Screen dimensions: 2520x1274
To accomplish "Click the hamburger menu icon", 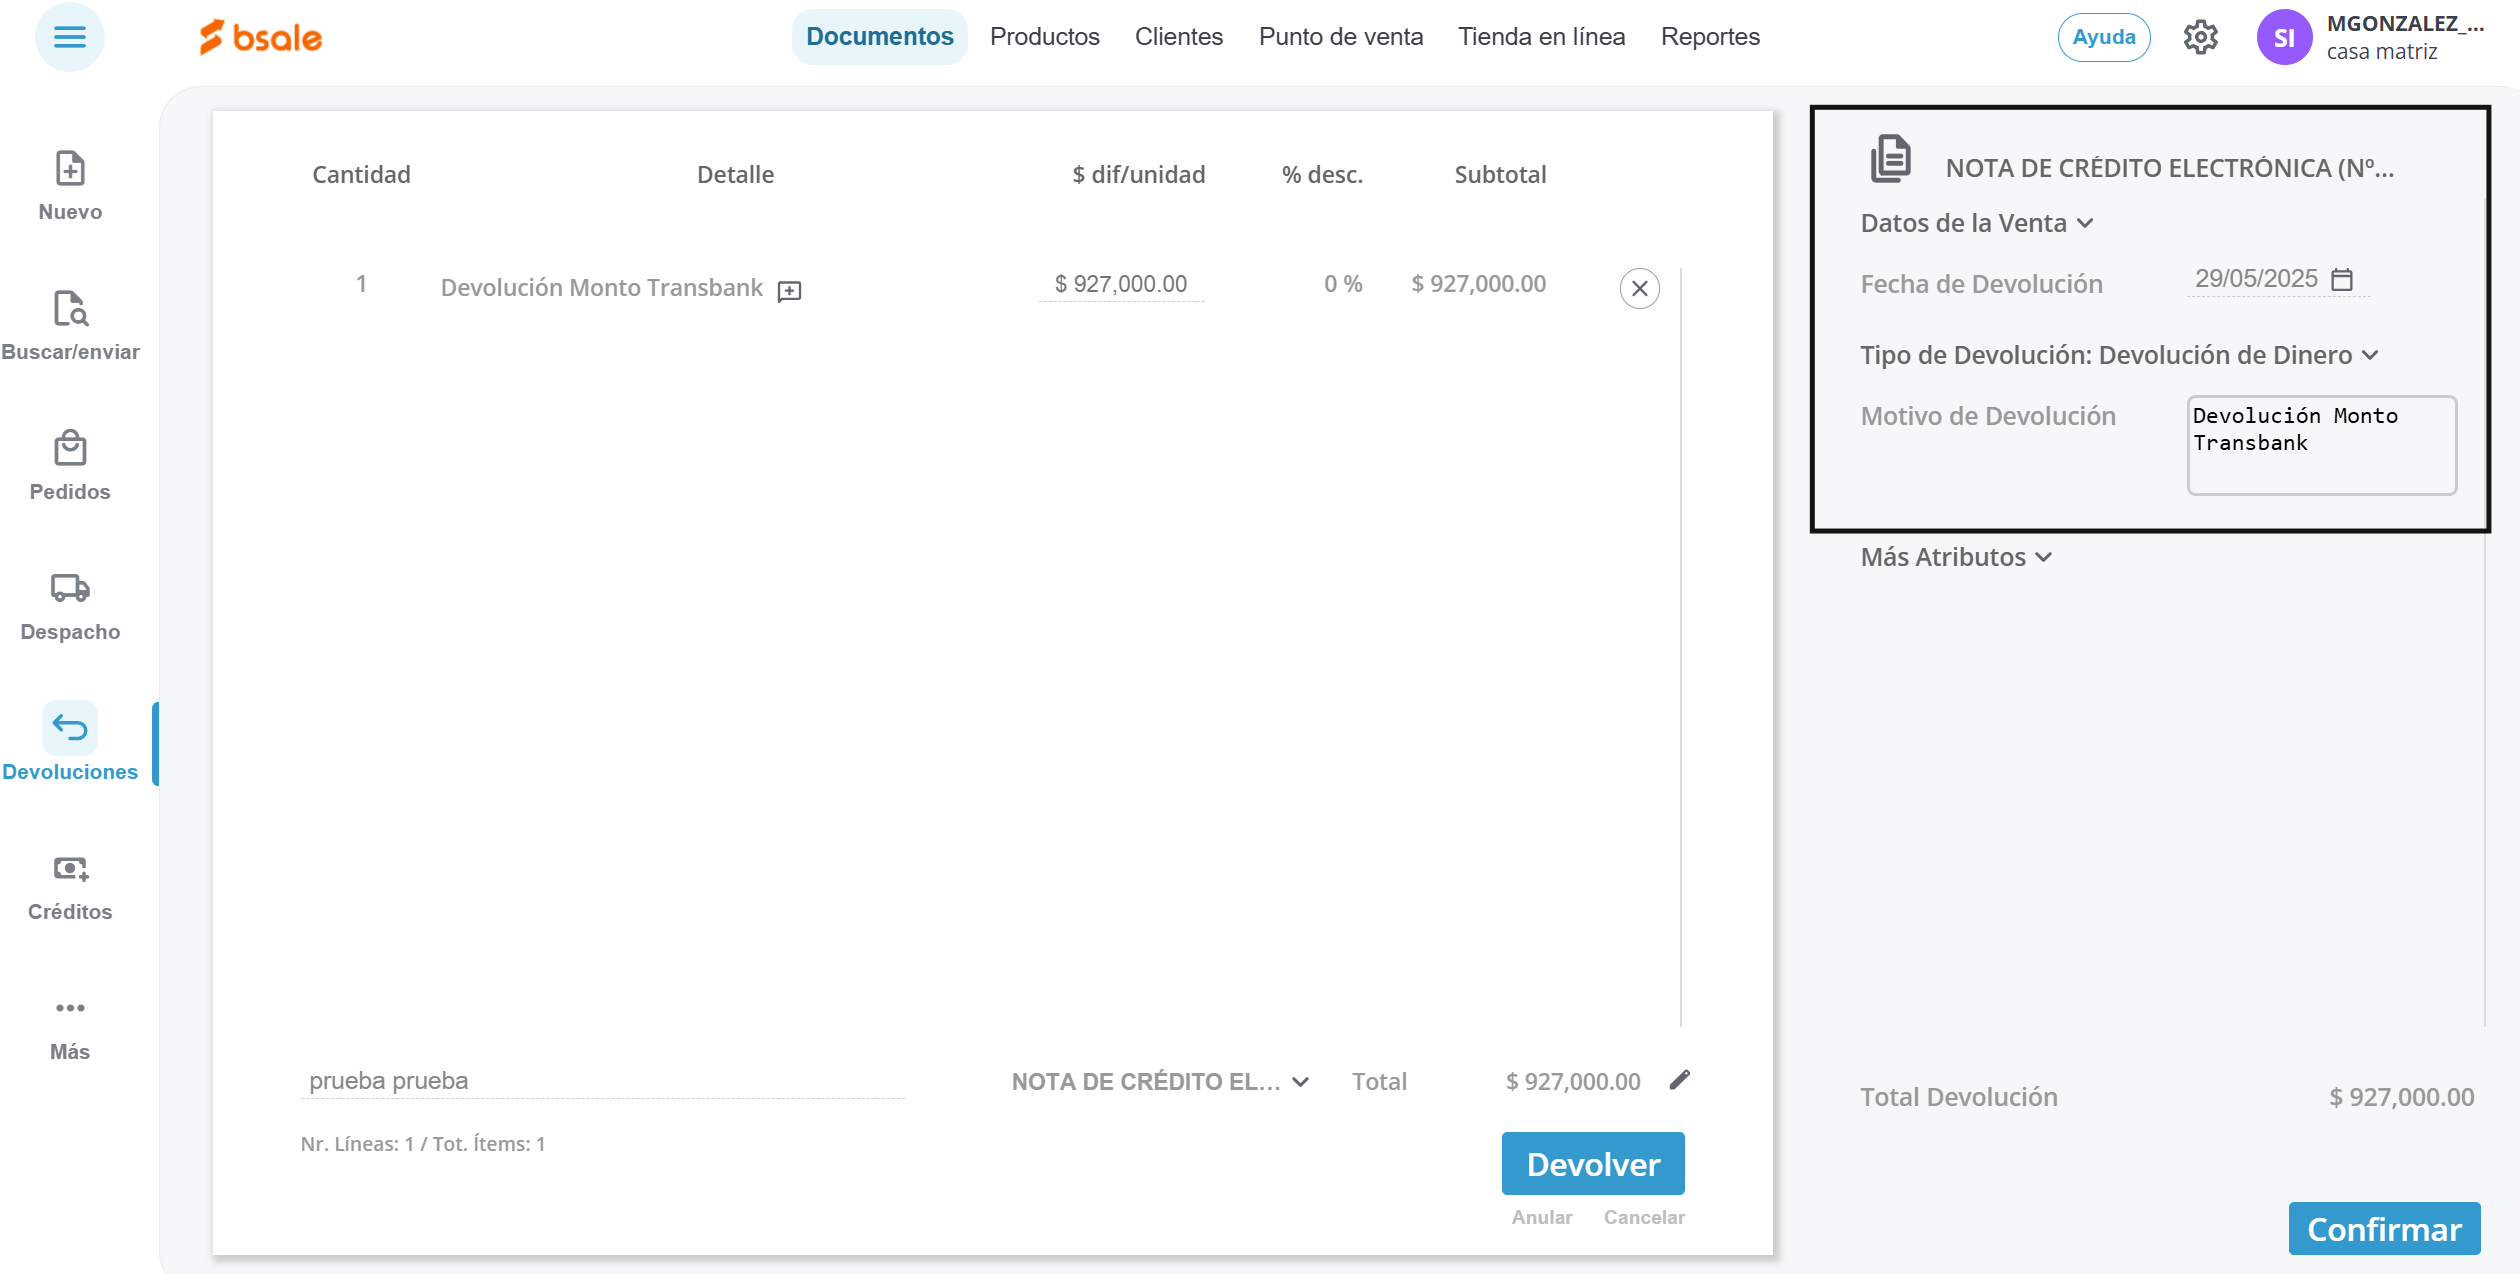I will pyautogui.click(x=69, y=38).
